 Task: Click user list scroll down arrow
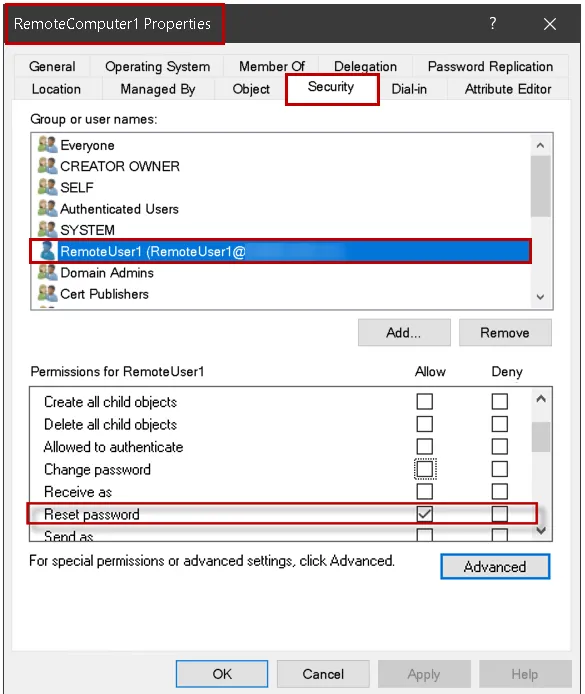point(540,297)
